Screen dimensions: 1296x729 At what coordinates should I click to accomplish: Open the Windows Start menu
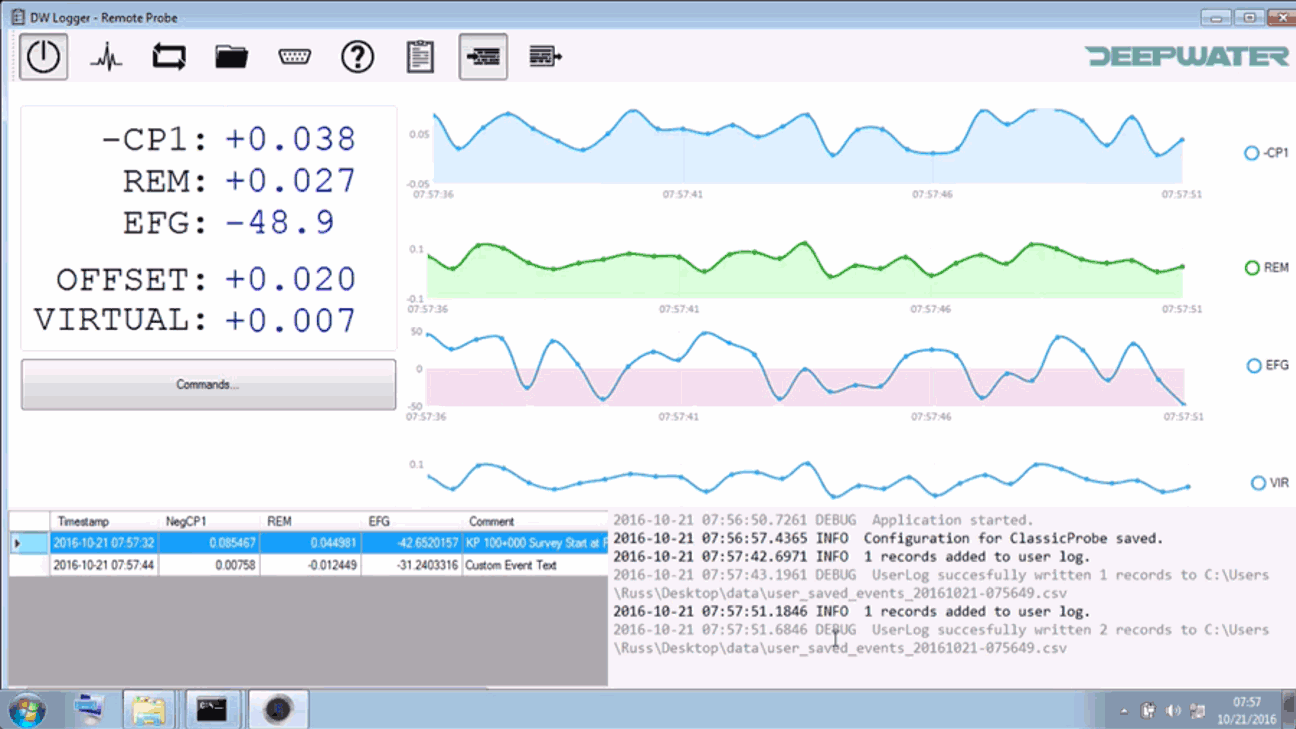[27, 710]
